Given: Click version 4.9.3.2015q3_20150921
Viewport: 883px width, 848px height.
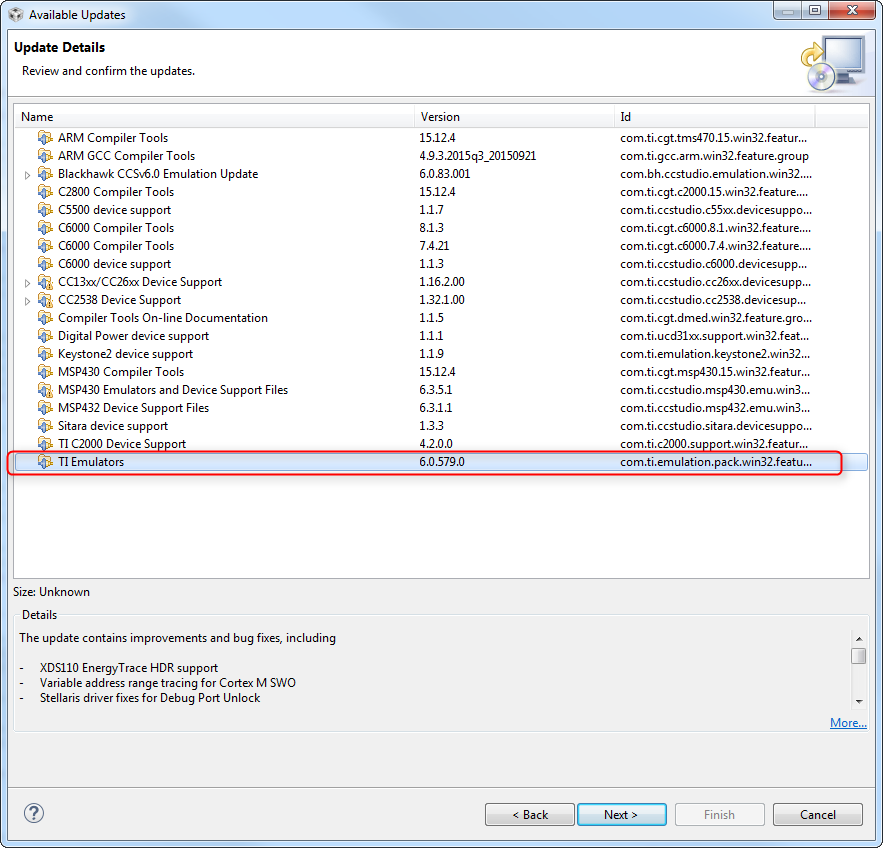Looking at the screenshot, I should 478,155.
